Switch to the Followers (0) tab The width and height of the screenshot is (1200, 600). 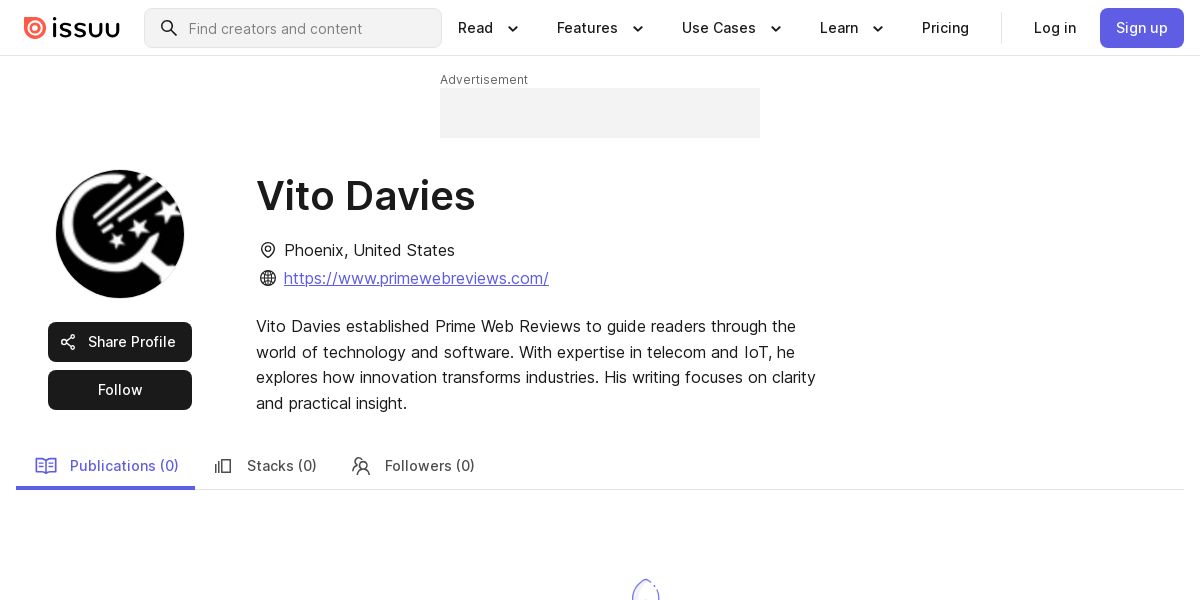[x=414, y=466]
